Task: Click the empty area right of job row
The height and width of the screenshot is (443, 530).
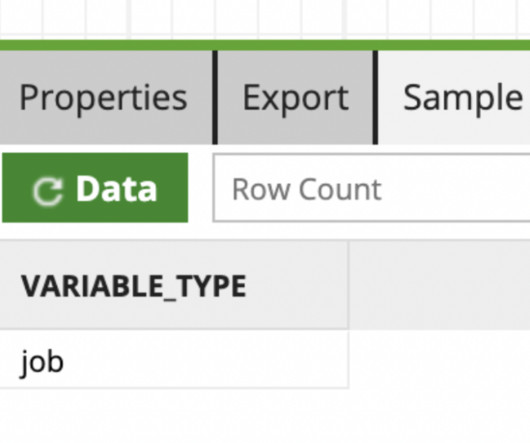Action: pos(439,360)
